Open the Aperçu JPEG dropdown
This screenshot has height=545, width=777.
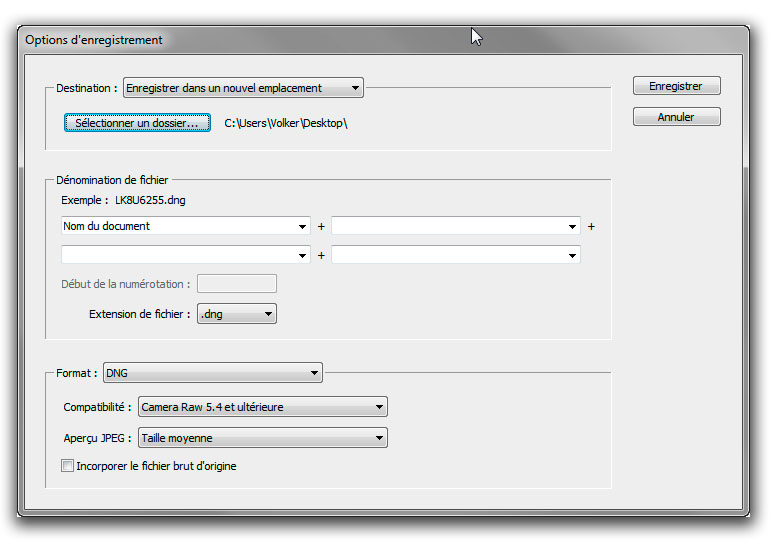pos(263,438)
